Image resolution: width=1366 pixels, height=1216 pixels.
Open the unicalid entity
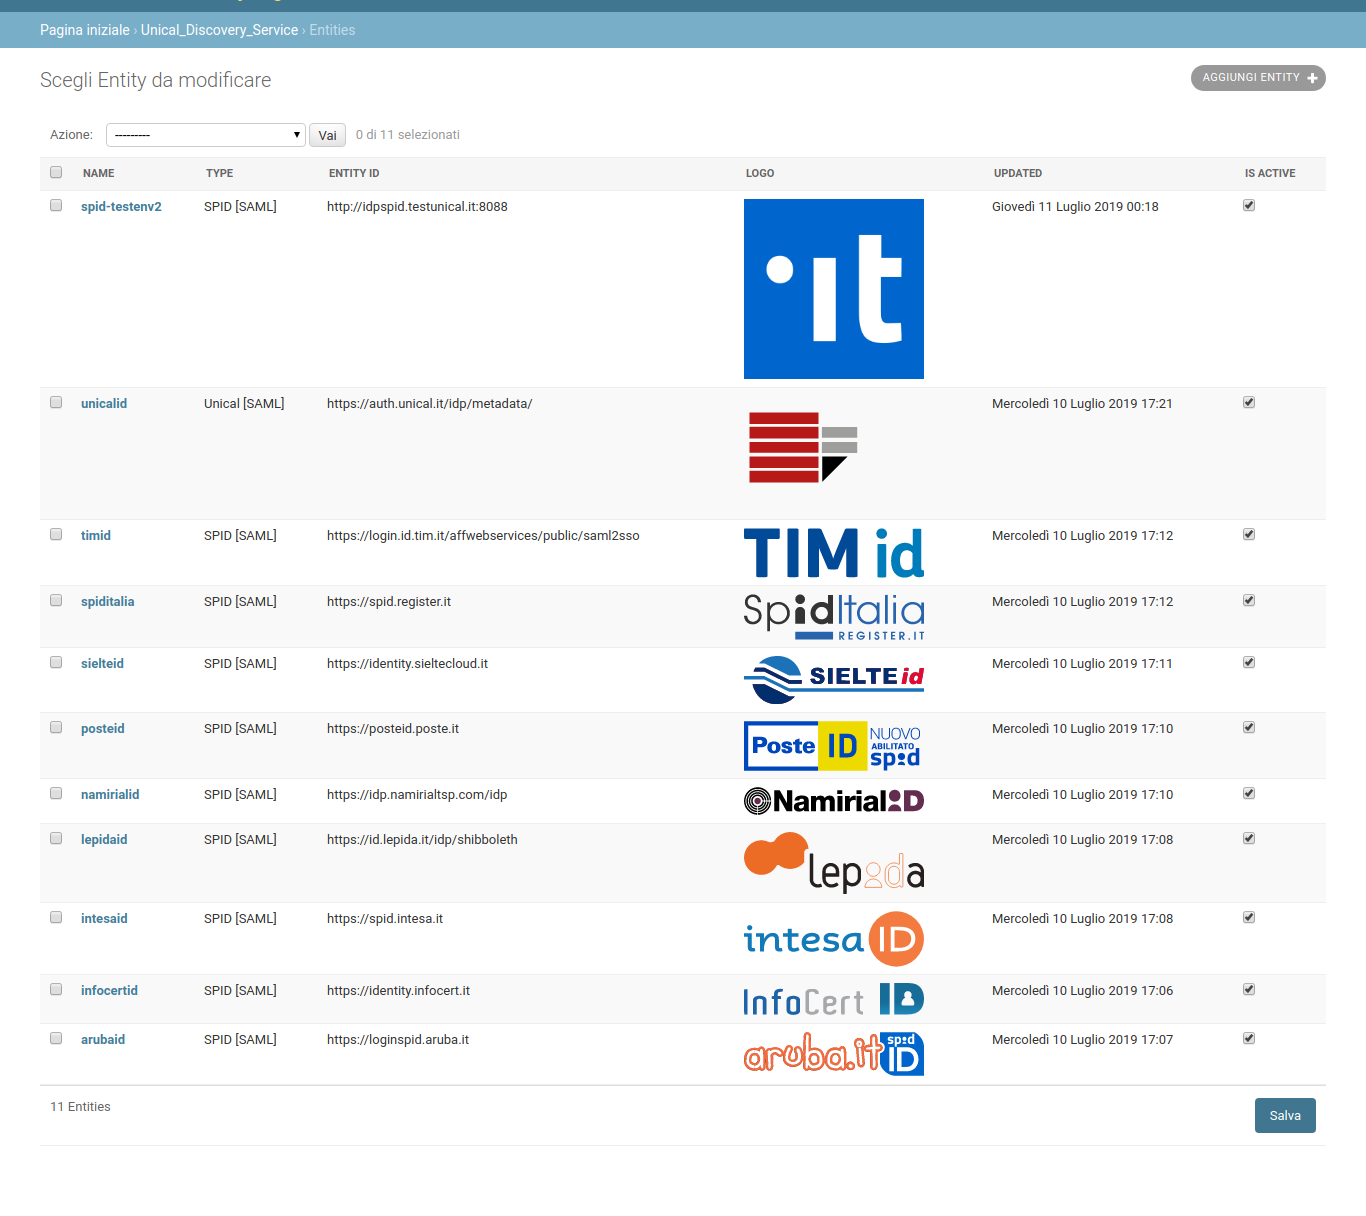(x=104, y=404)
